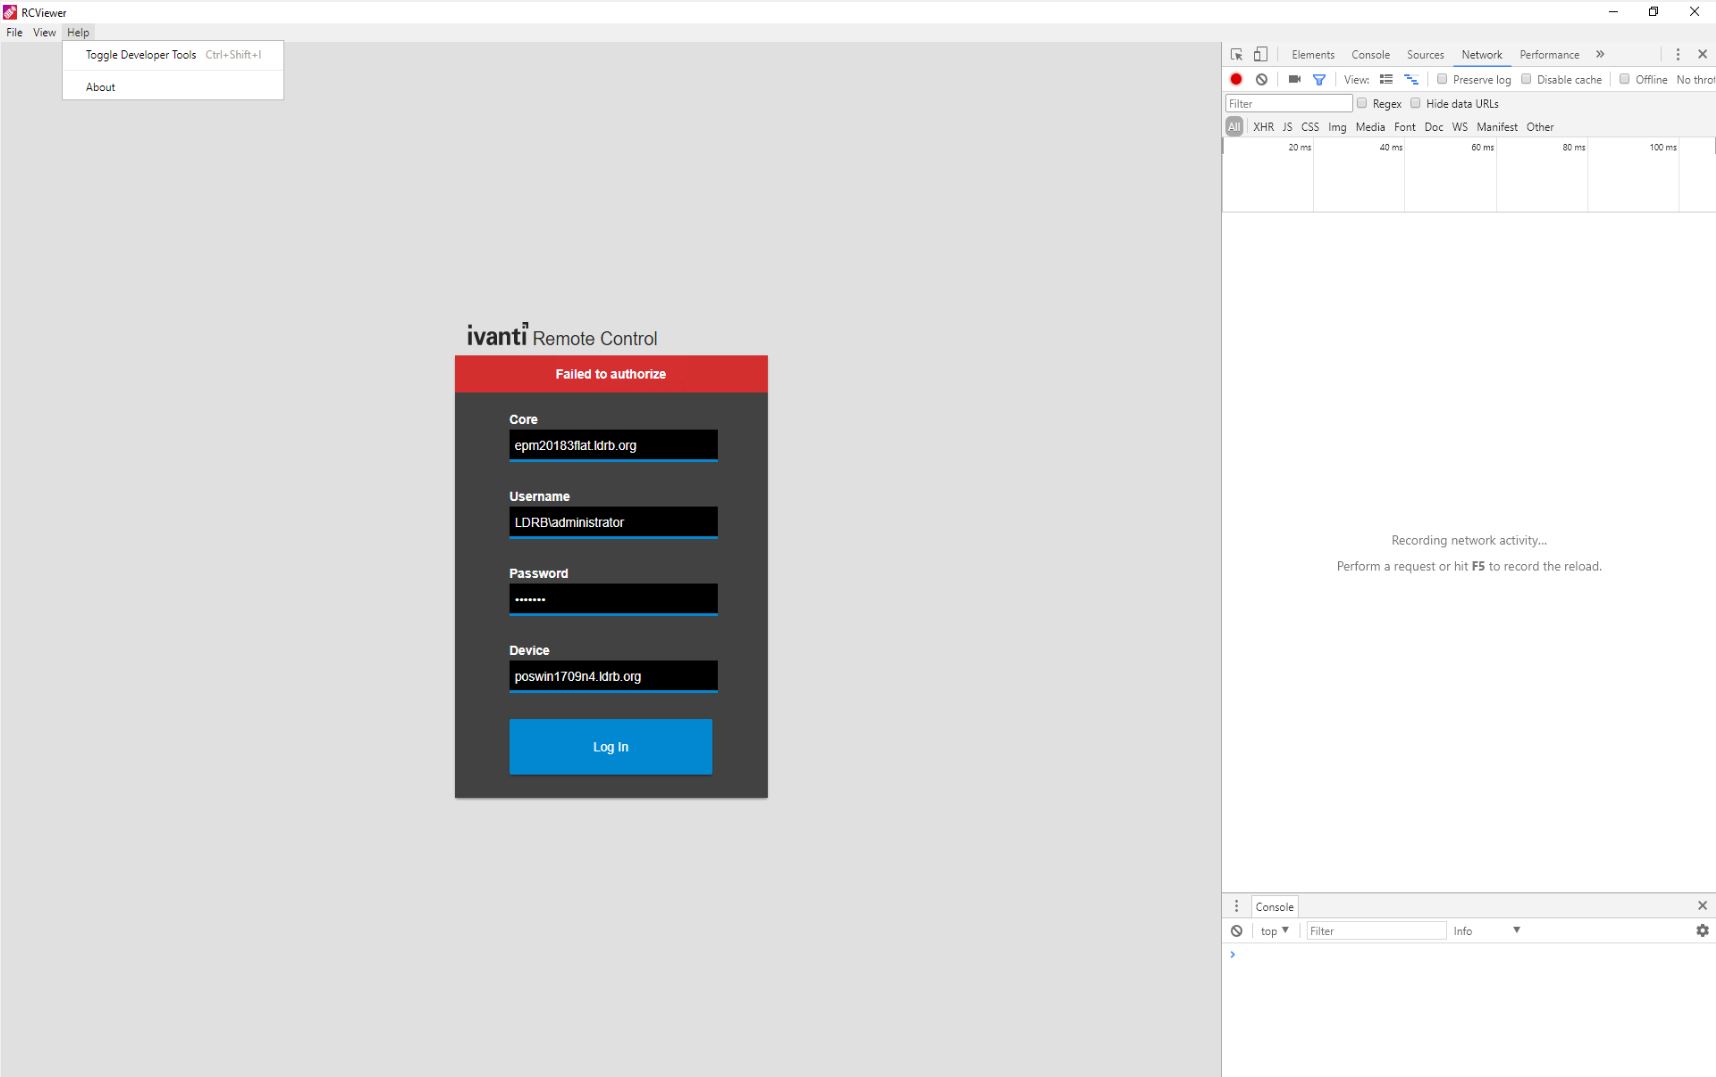Toggle the device toolbar icon
The width and height of the screenshot is (1716, 1077).
click(x=1260, y=54)
